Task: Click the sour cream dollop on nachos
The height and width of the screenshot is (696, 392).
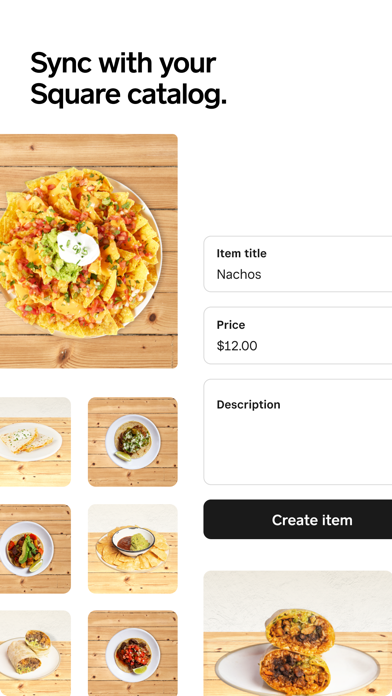Action: tap(78, 247)
